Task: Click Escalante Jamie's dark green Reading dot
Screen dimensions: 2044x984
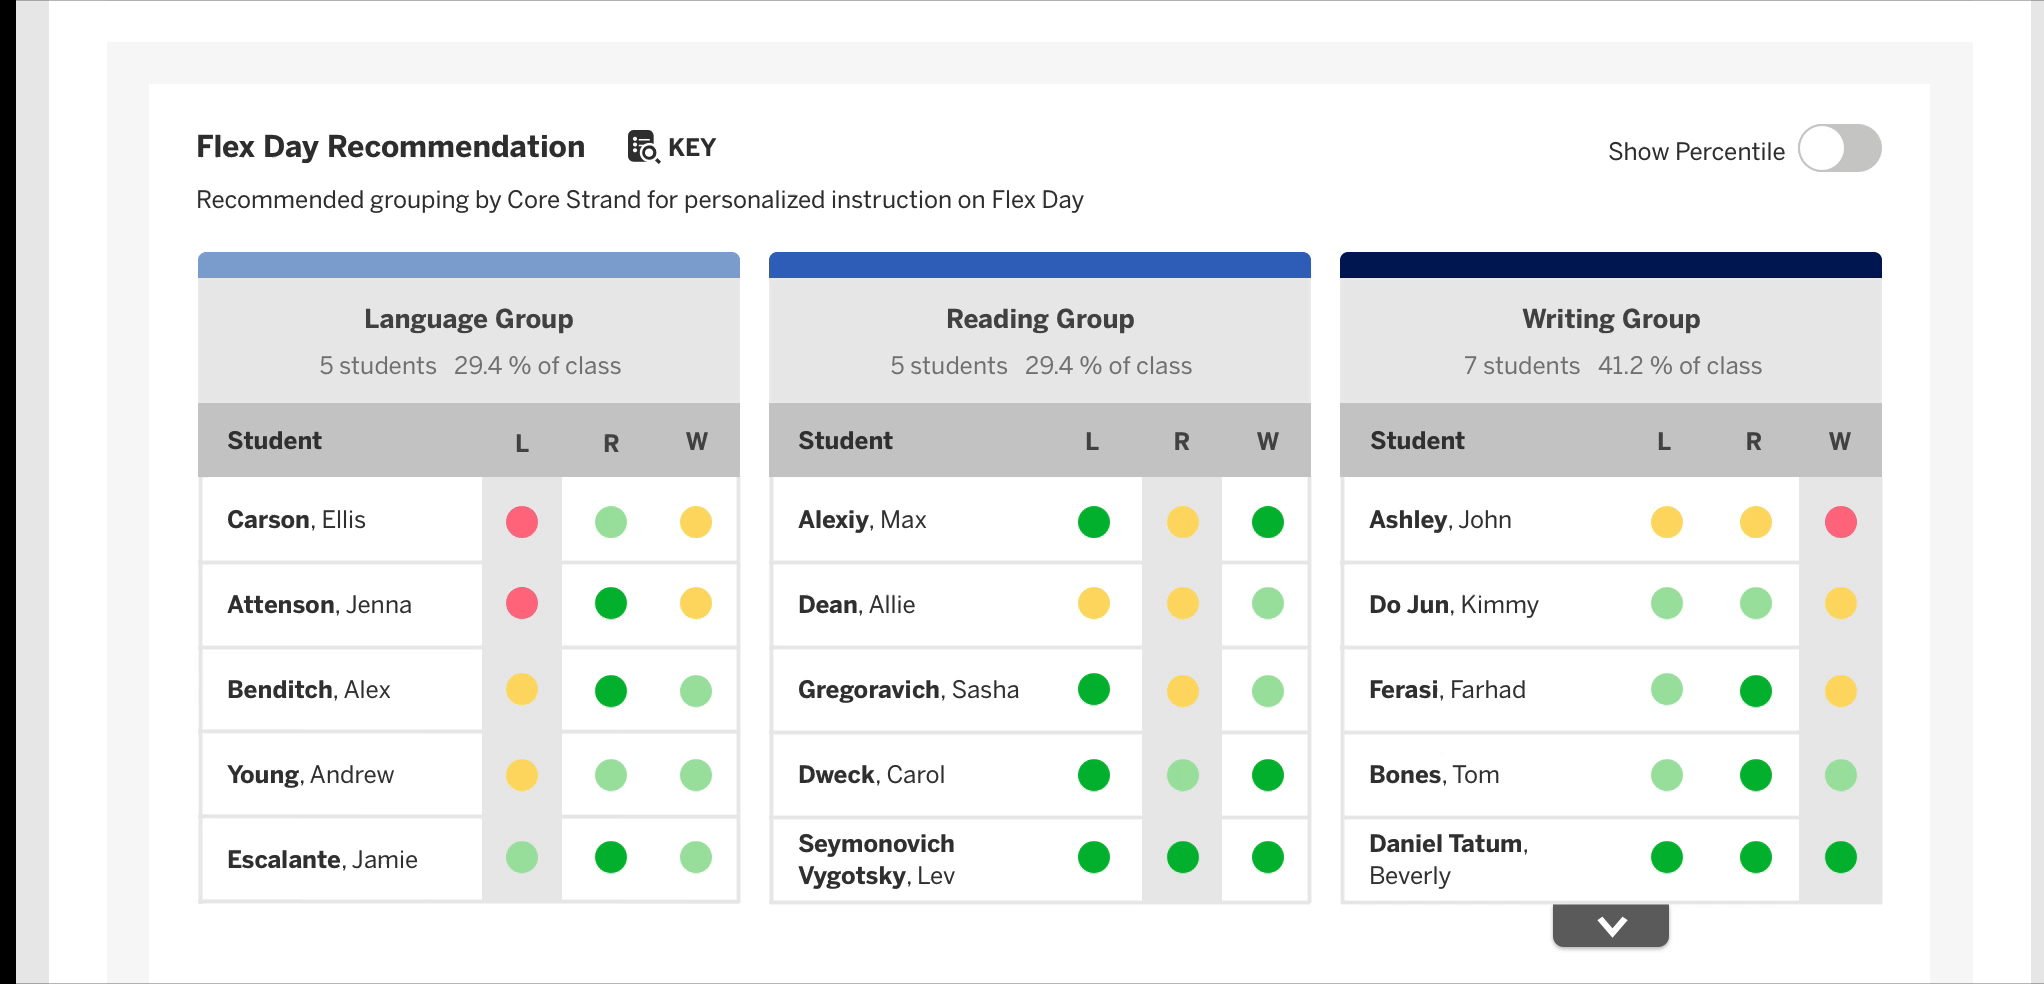Action: click(x=610, y=857)
